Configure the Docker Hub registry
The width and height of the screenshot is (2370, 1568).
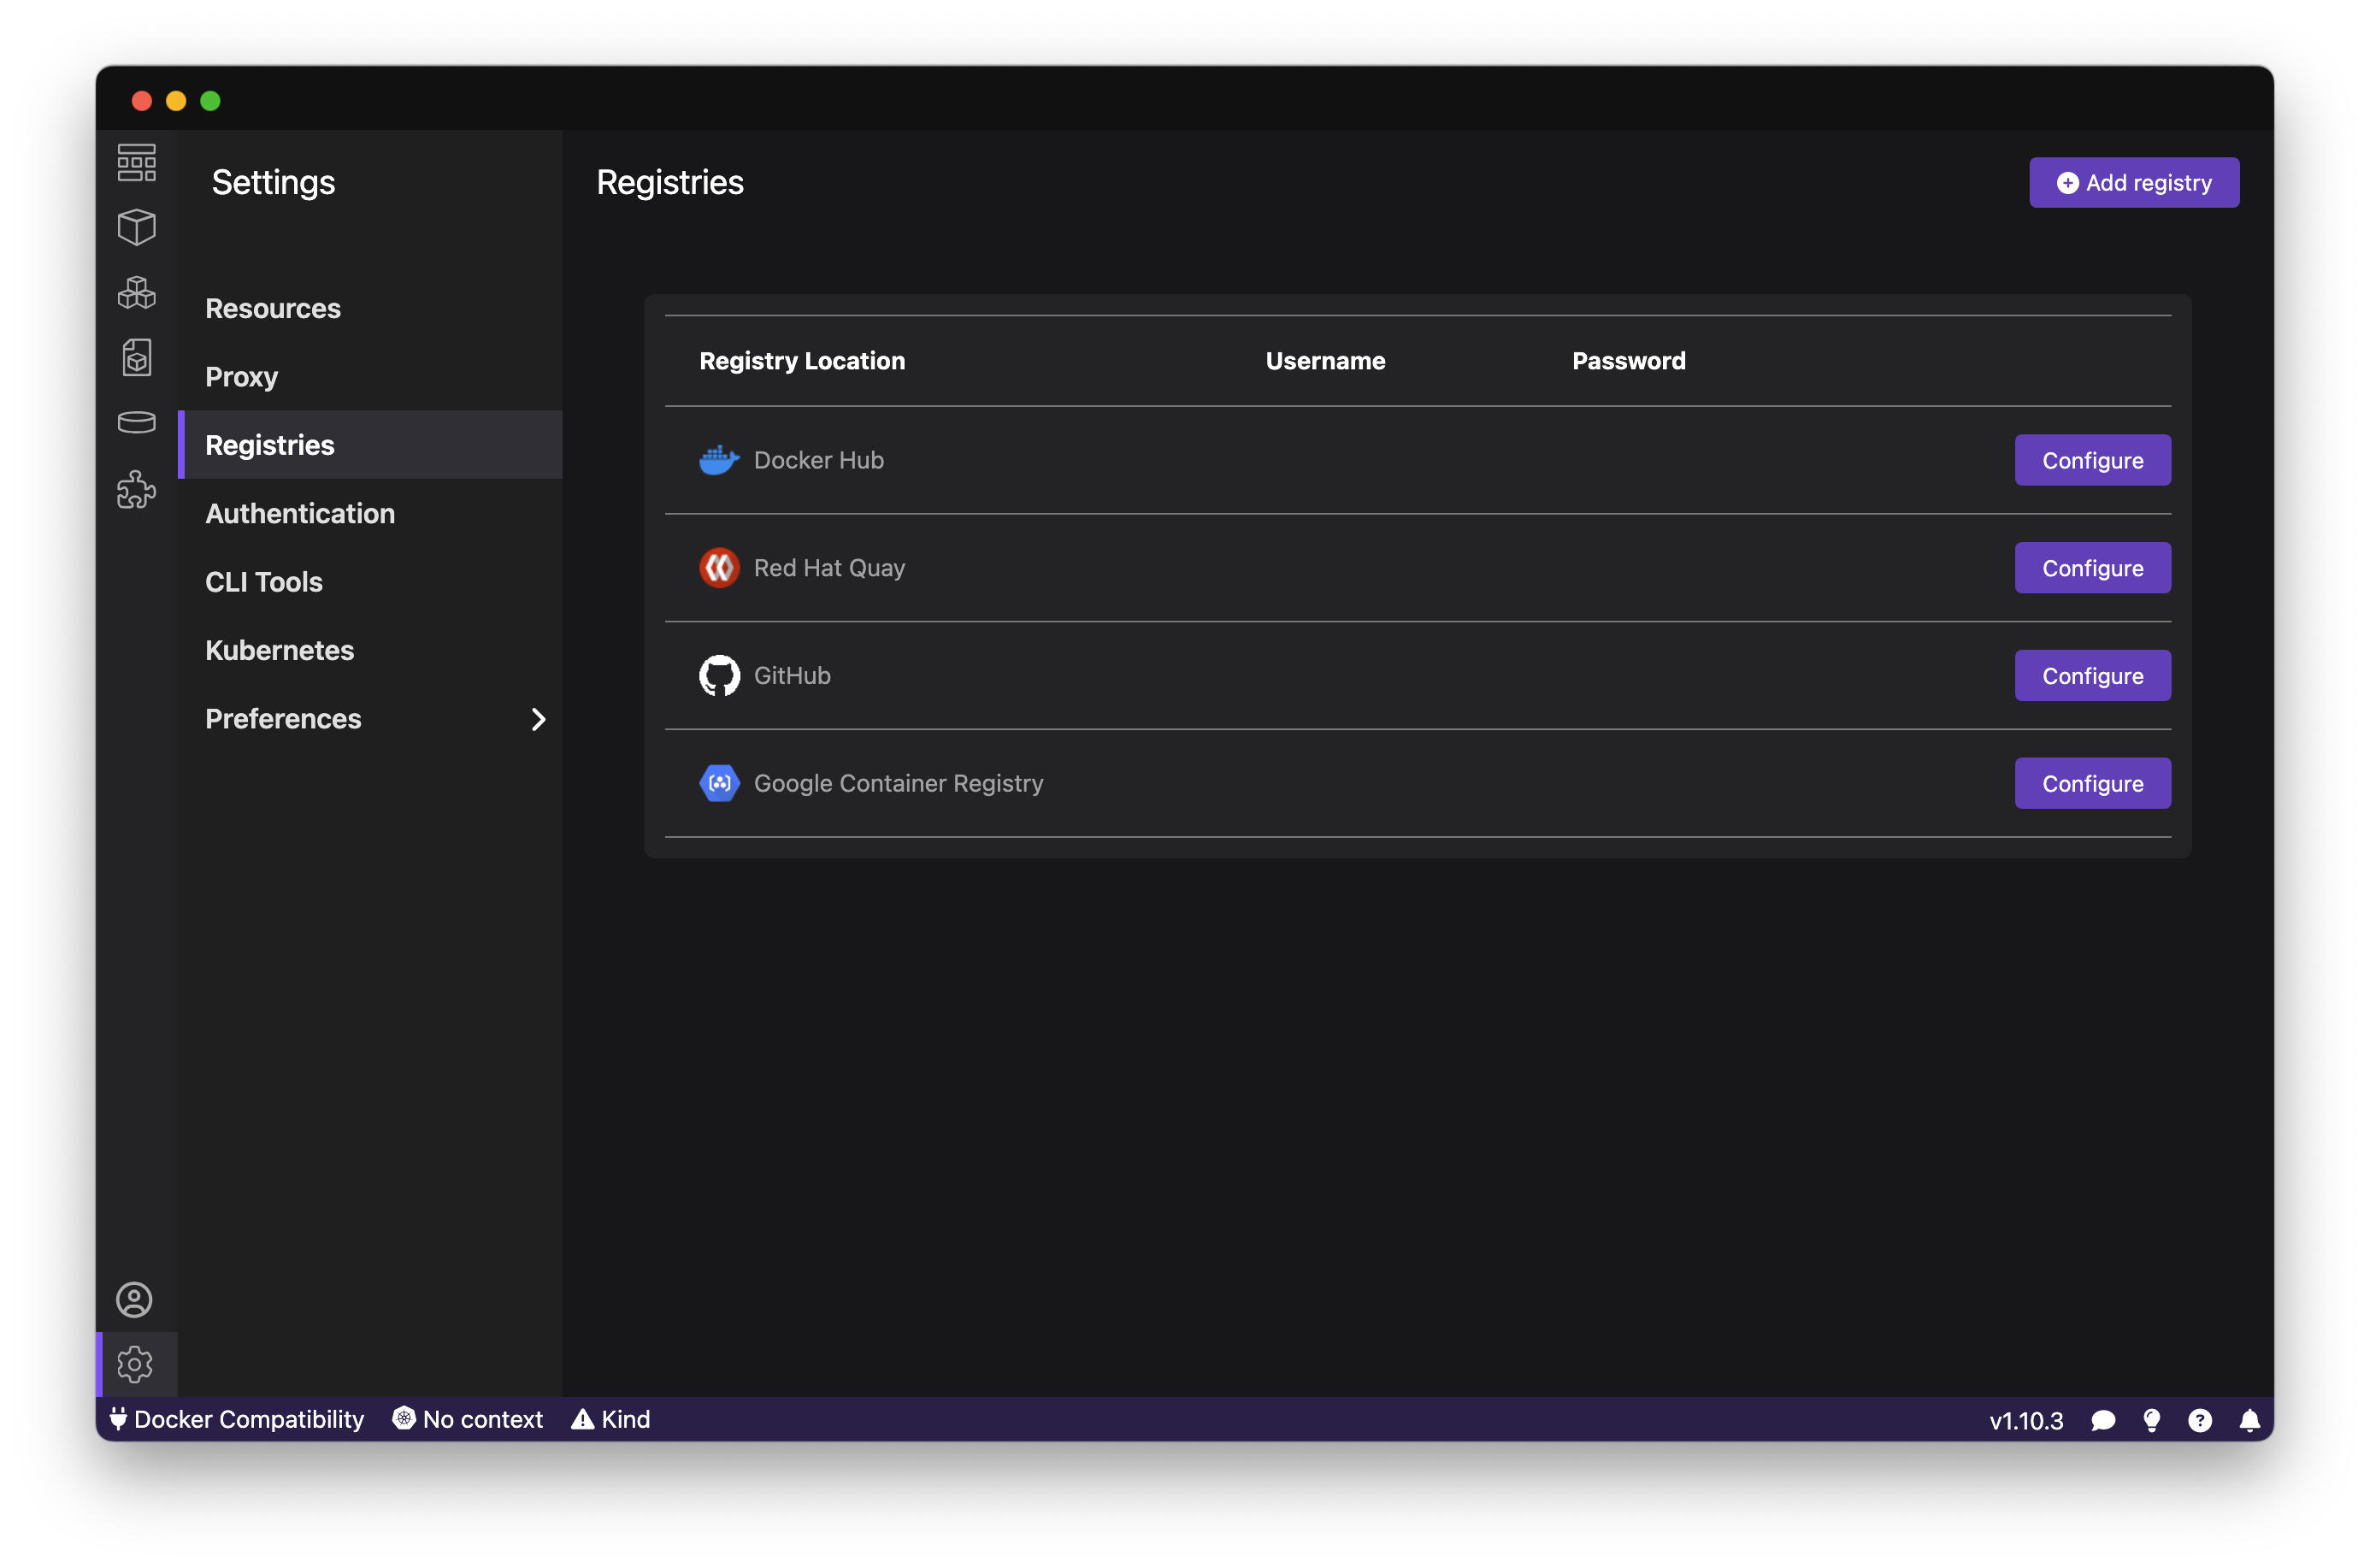click(2092, 460)
